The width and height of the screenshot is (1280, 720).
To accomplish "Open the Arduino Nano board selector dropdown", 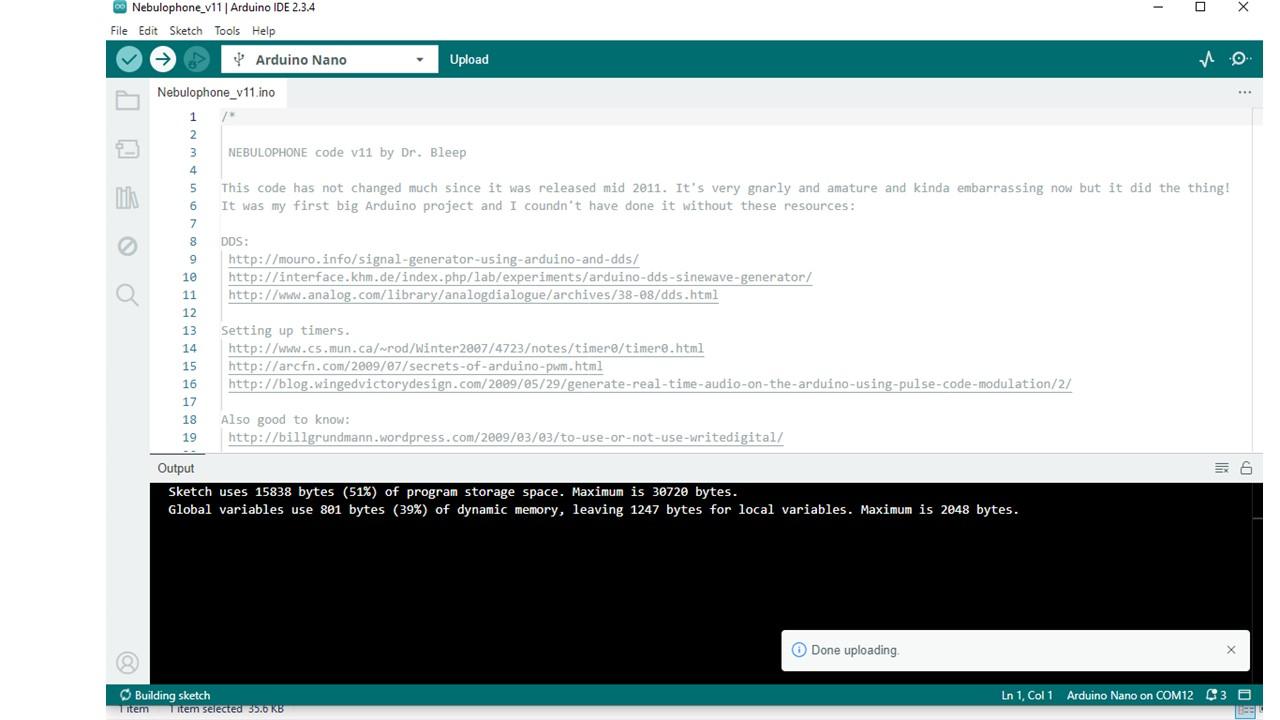I will pyautogui.click(x=329, y=59).
